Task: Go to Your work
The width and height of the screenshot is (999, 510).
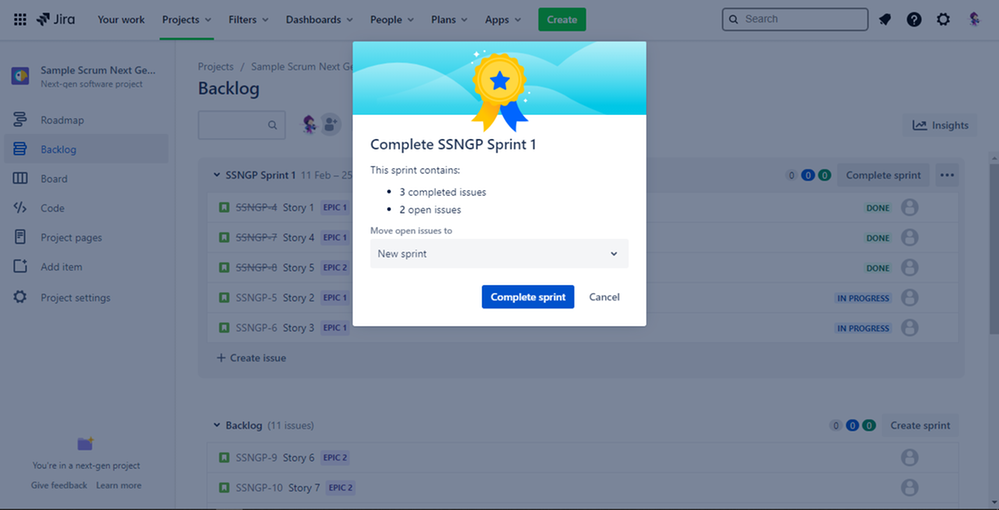Action: [x=121, y=20]
